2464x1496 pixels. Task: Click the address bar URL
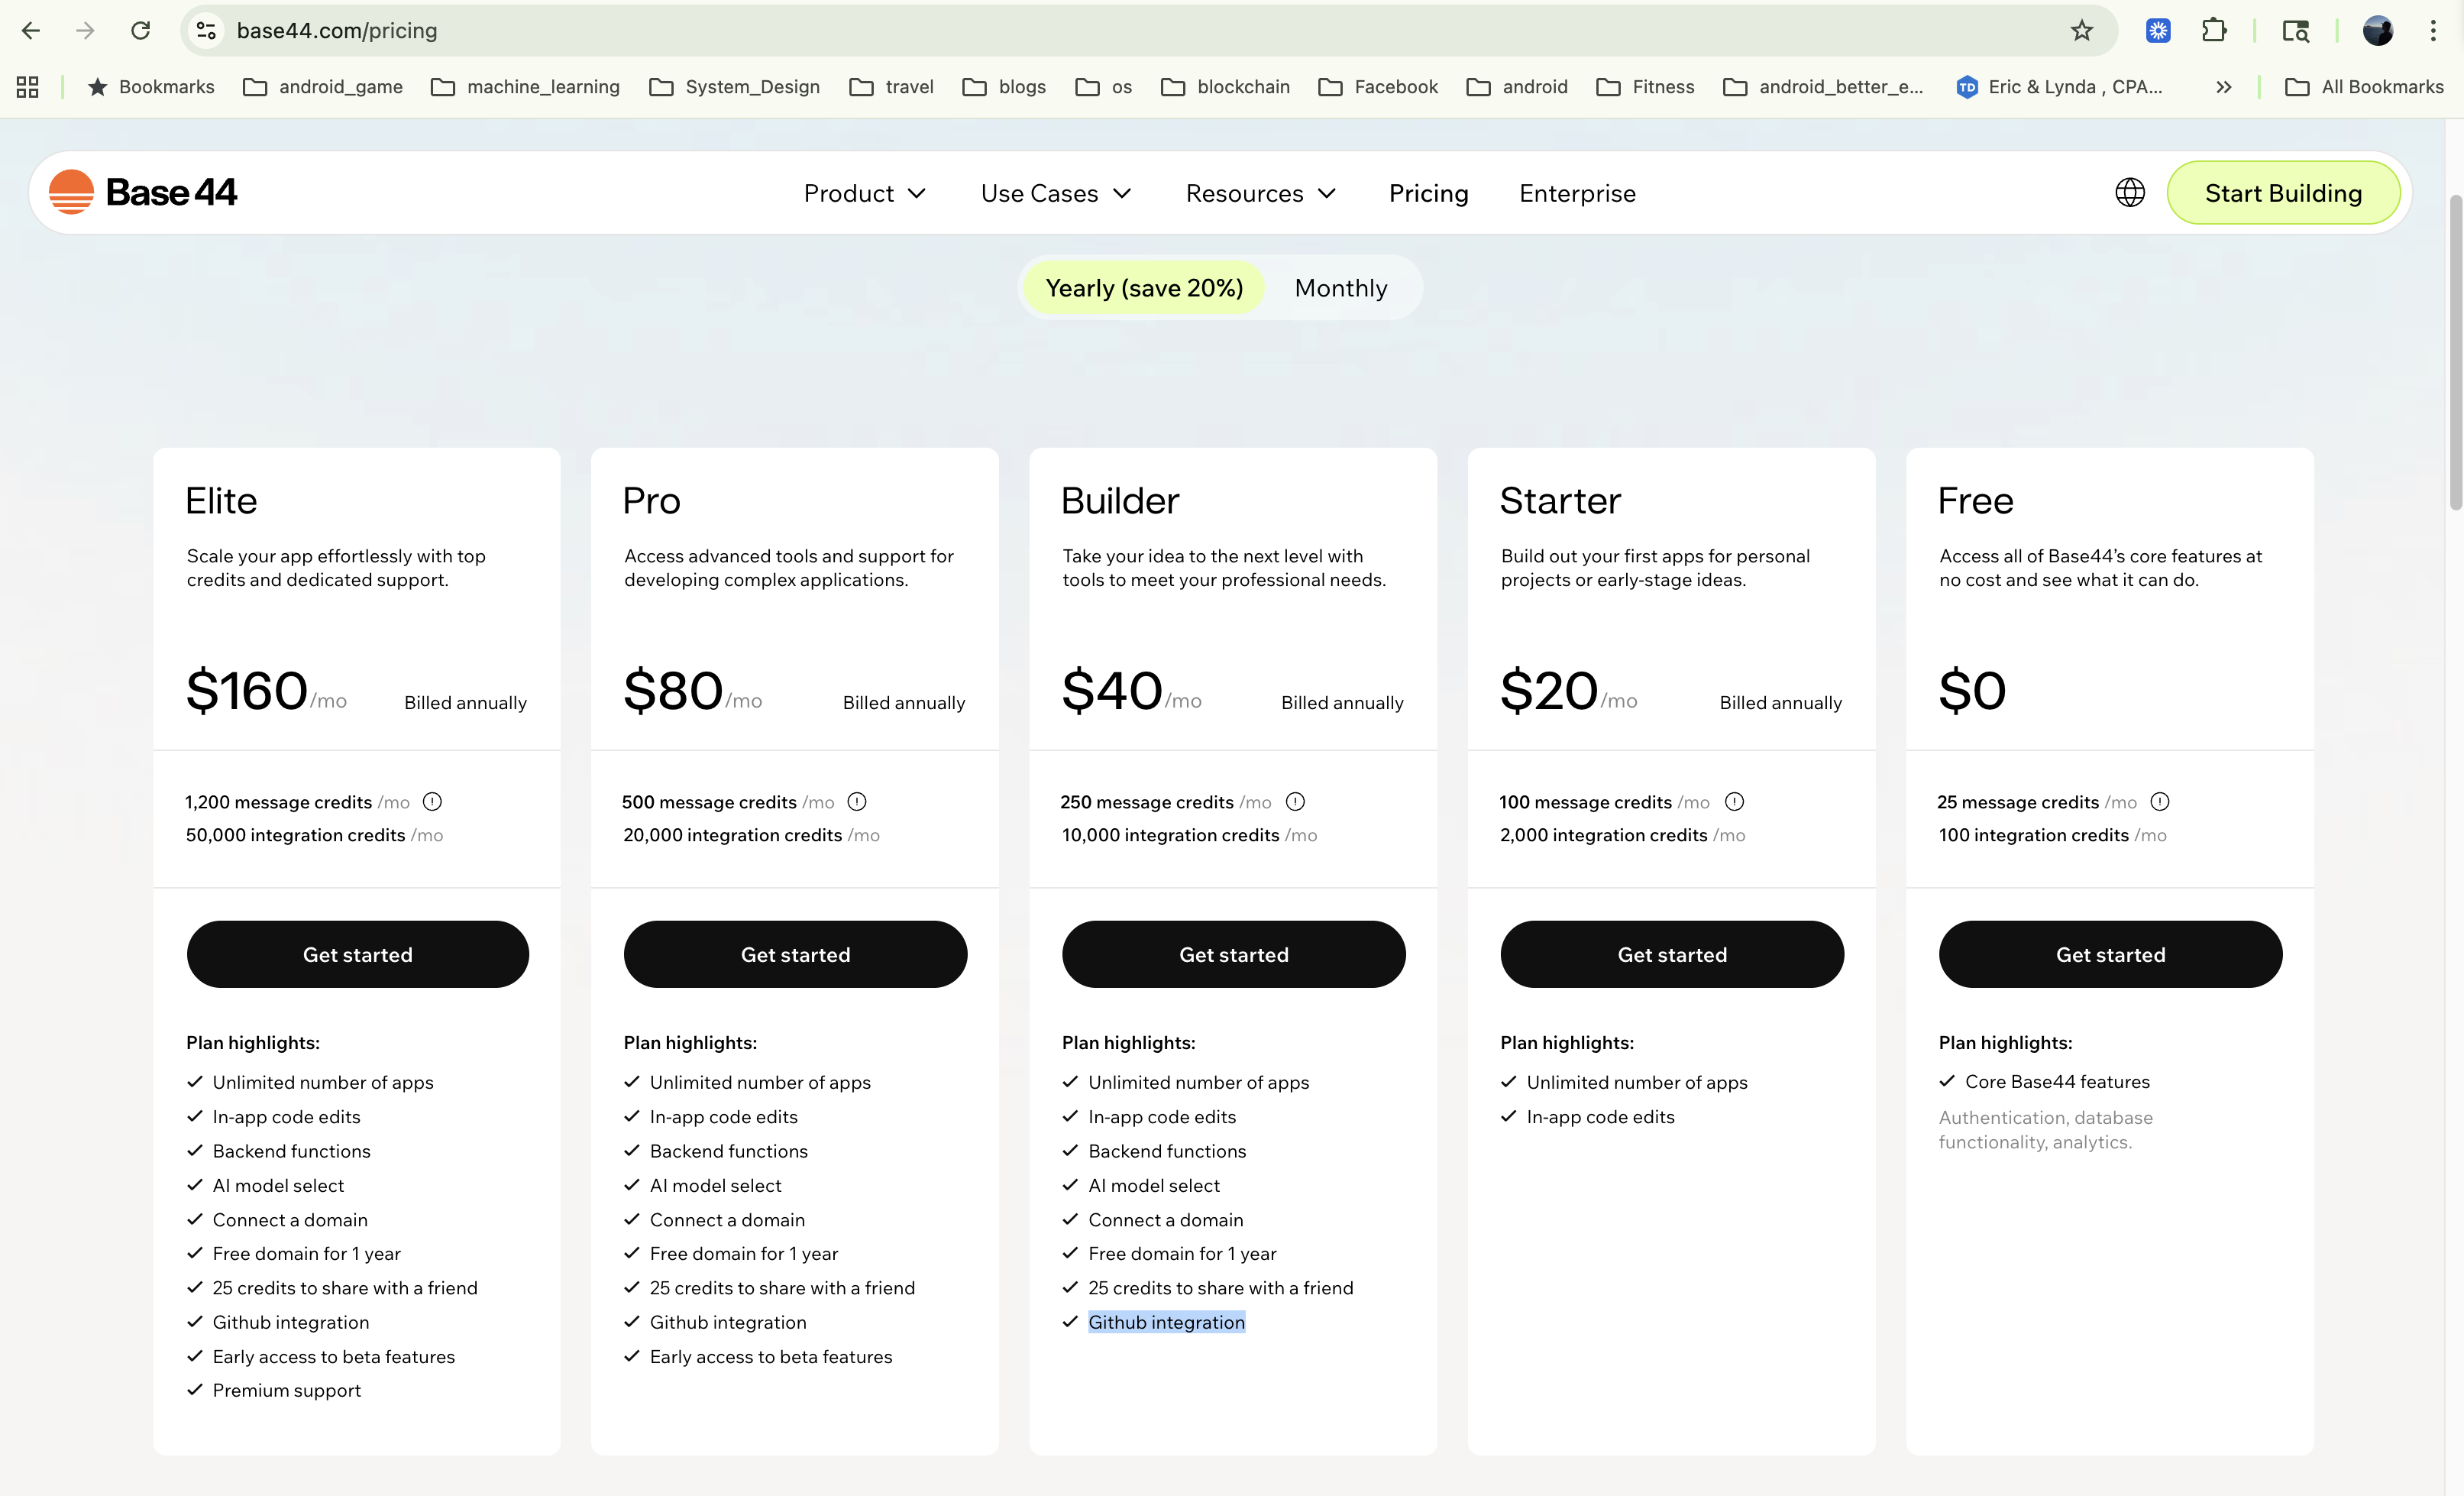click(x=337, y=30)
